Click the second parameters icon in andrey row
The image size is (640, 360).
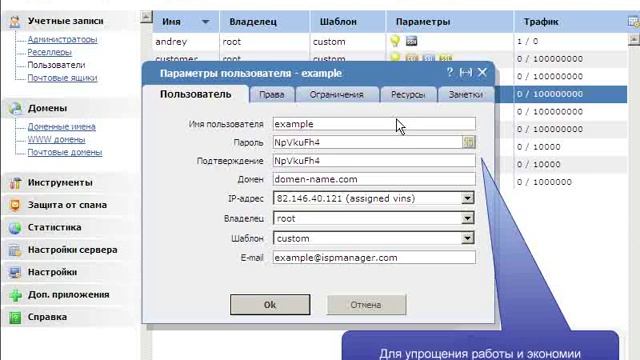[411, 41]
